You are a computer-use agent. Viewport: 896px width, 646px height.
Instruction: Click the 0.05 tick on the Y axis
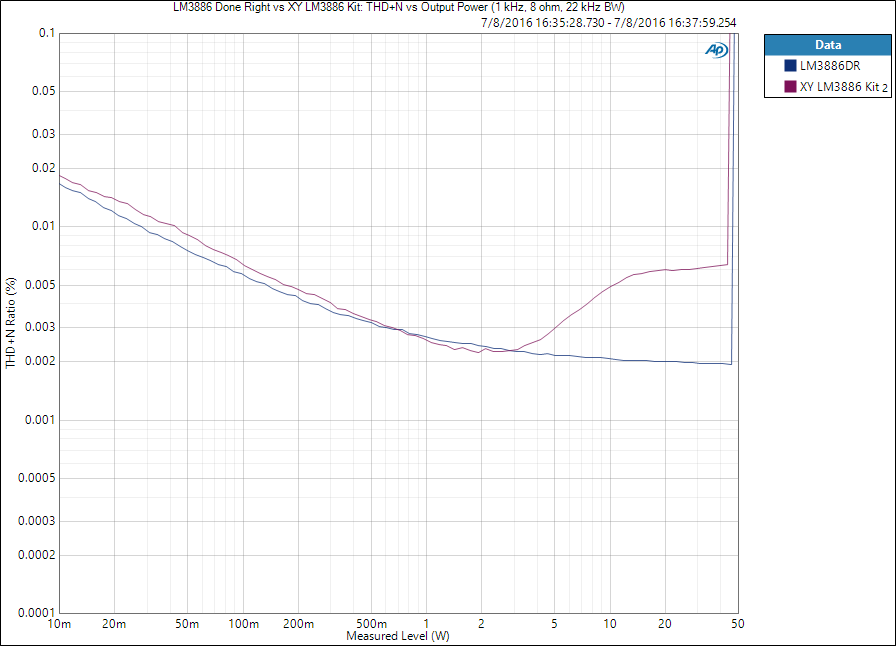43,91
